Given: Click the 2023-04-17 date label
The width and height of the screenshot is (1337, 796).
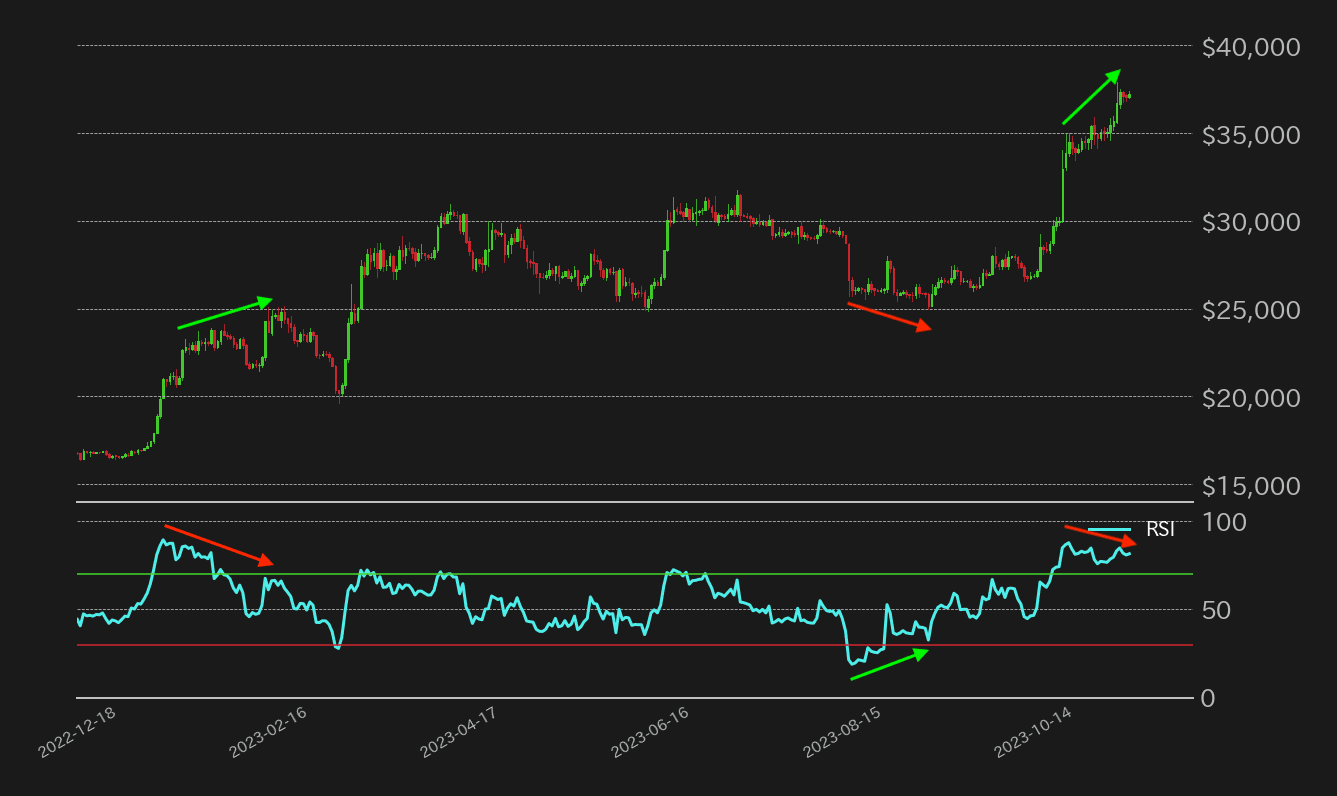Looking at the screenshot, I should point(459,732).
